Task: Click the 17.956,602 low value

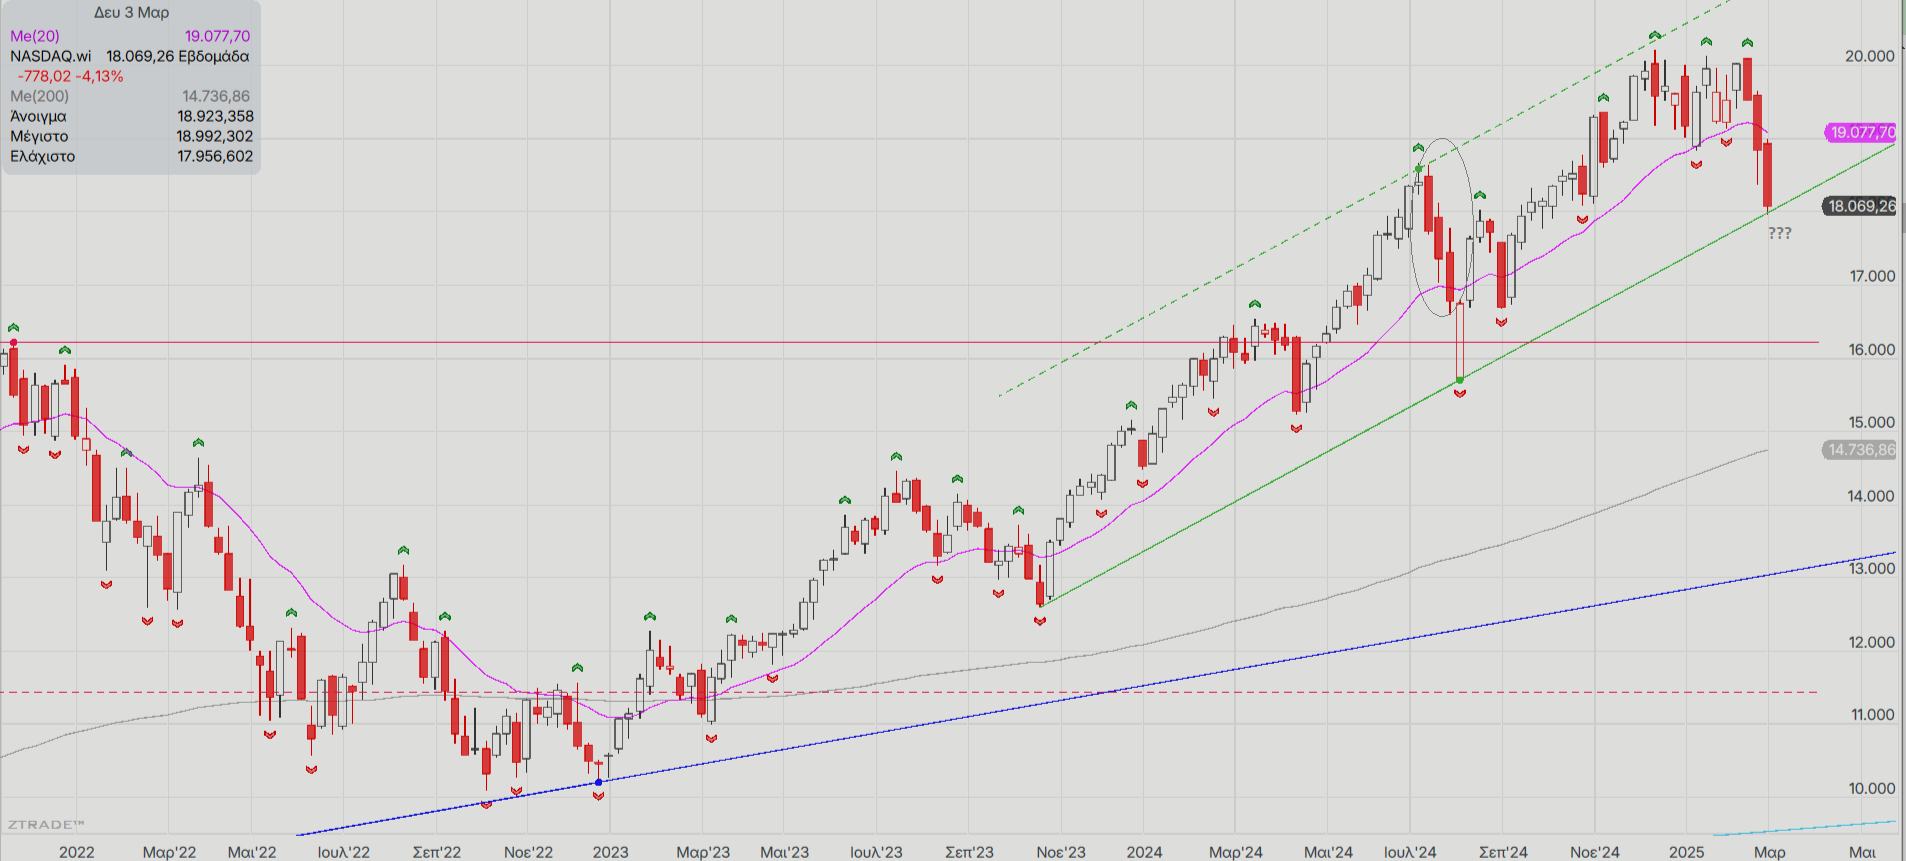Action: click(x=215, y=156)
